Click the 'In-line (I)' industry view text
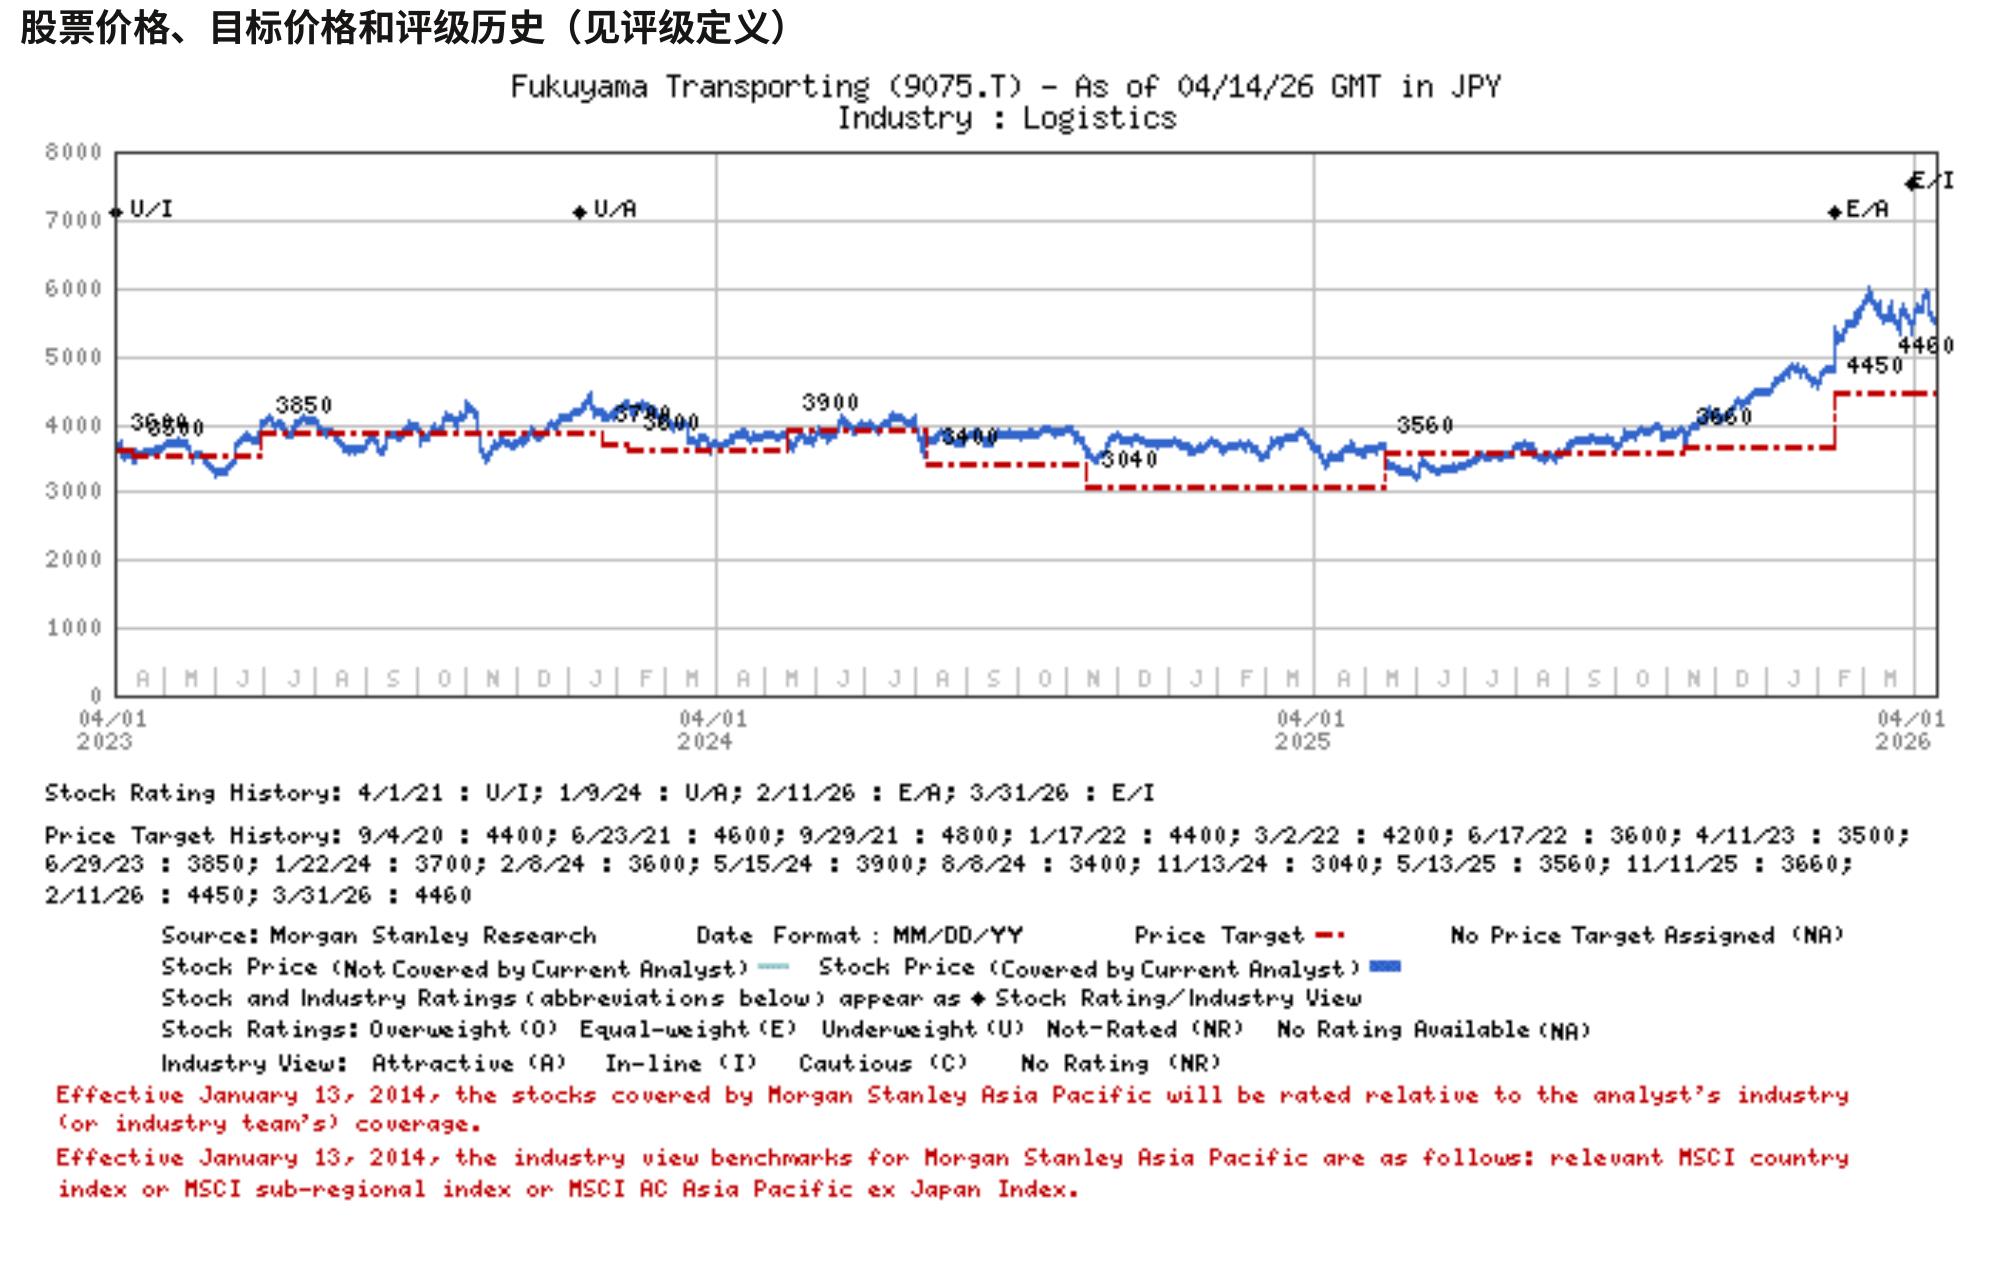 pos(681,1063)
